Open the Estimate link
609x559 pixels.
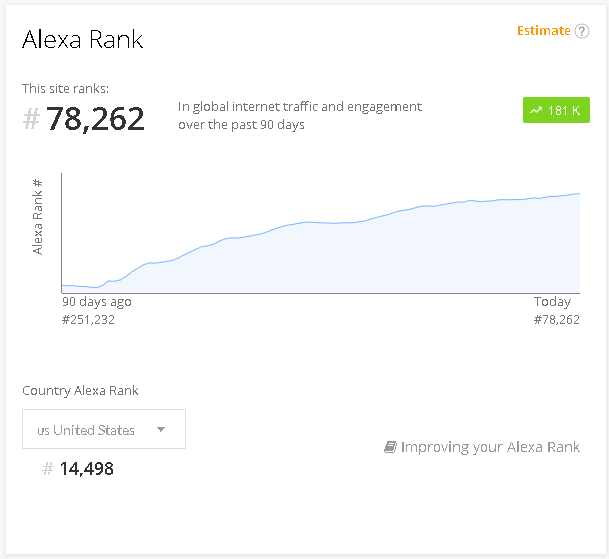click(544, 31)
